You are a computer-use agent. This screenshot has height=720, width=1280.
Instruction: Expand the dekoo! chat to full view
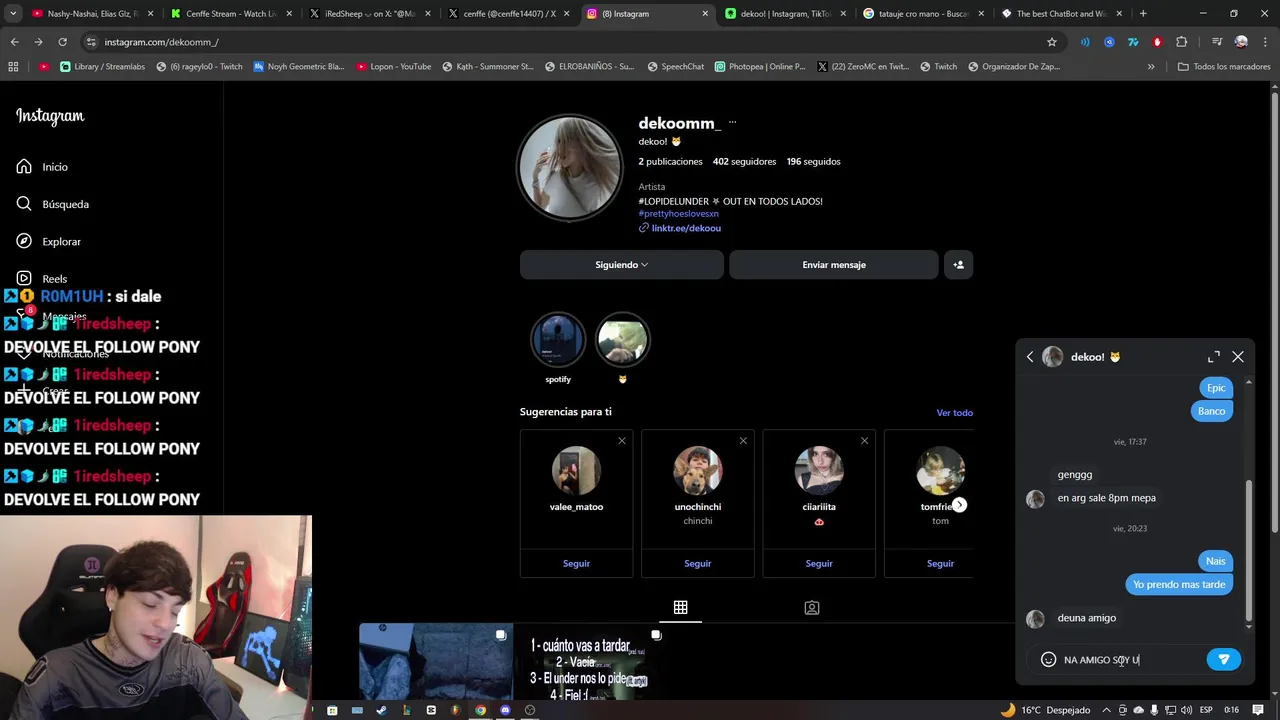tap(1214, 357)
